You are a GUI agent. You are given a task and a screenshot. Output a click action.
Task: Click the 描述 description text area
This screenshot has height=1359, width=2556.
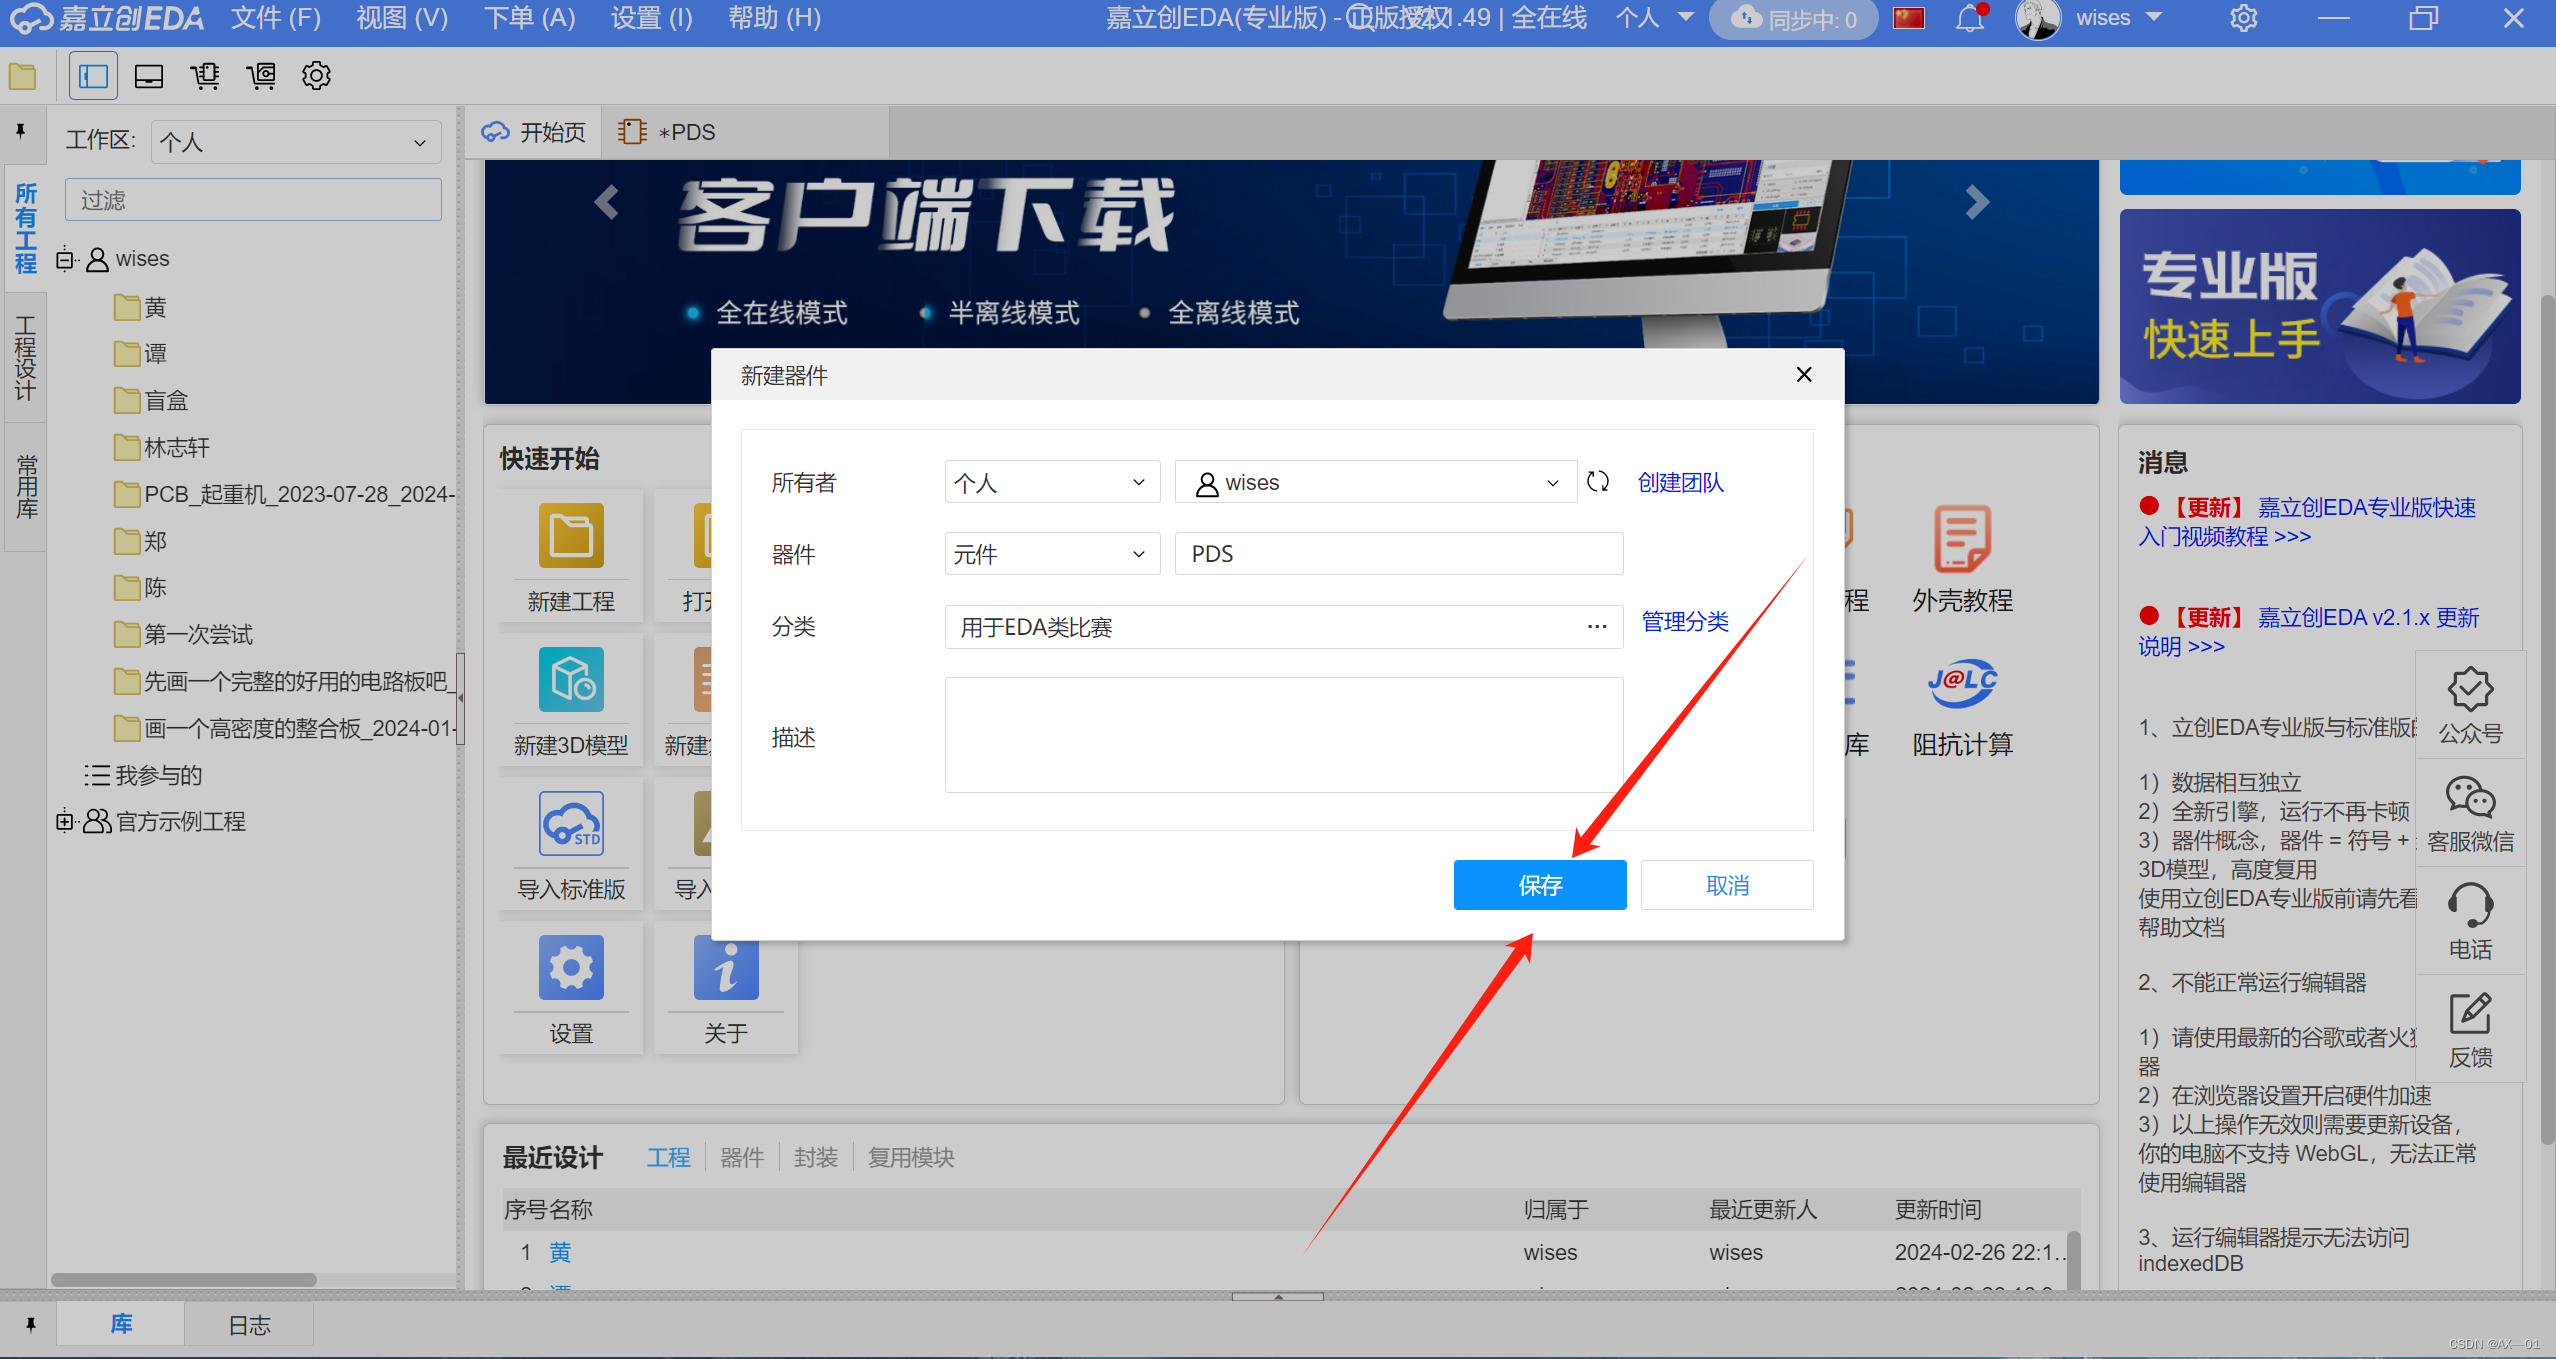point(1283,735)
